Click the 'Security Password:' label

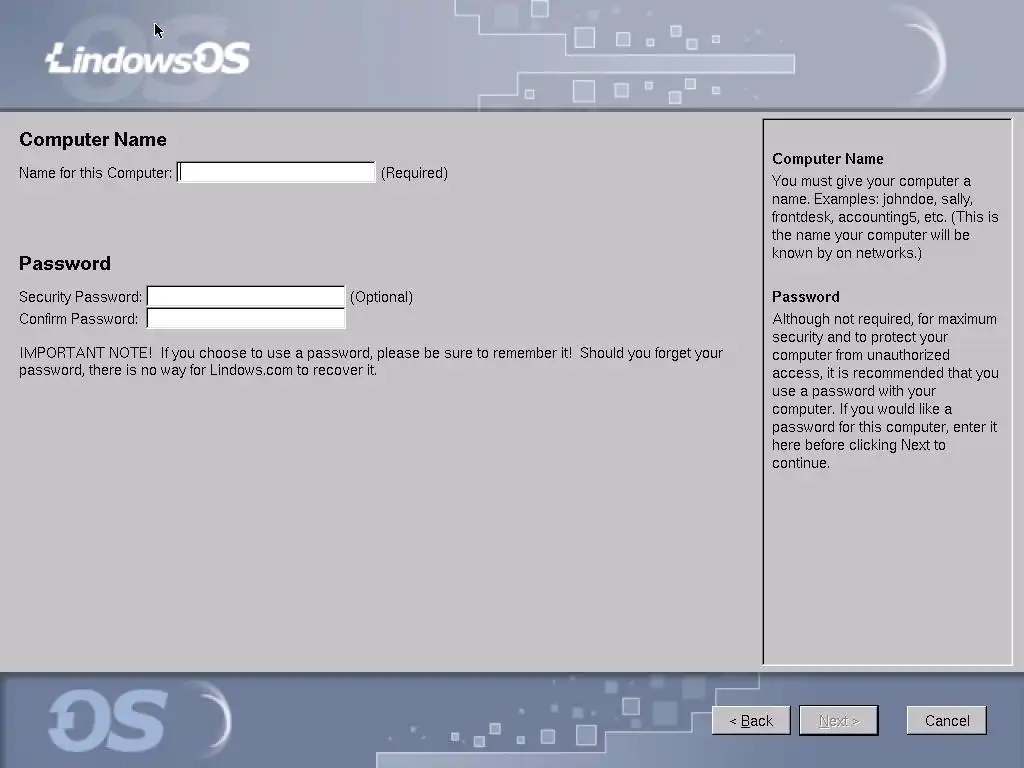pyautogui.click(x=80, y=297)
